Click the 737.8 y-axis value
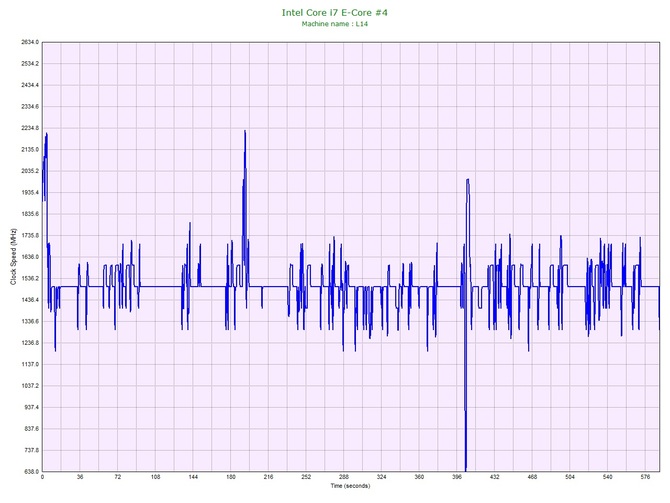Viewport: 670px width, 503px height. (31, 450)
